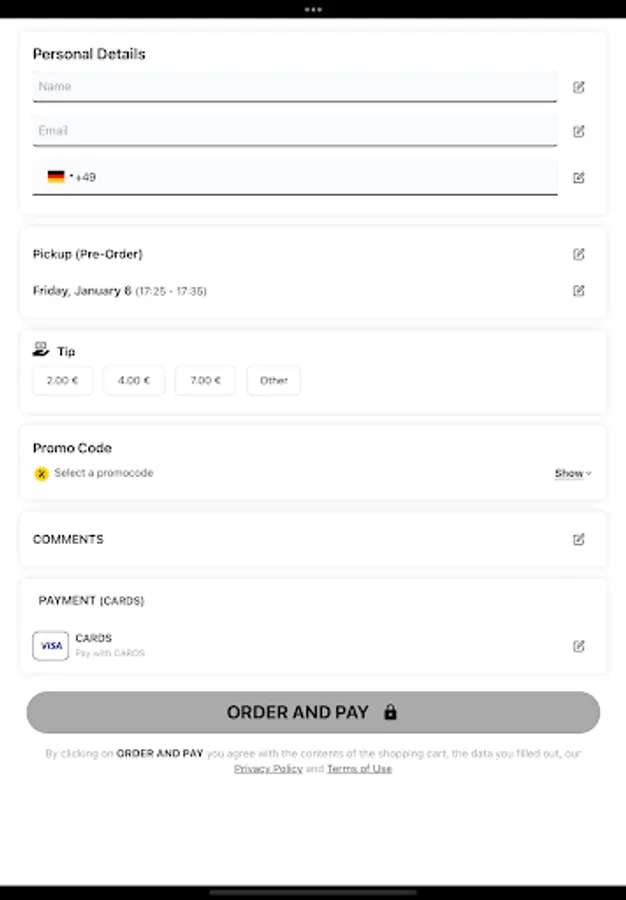Click the Select a promocode row
This screenshot has width=626, height=900.
[x=313, y=474]
